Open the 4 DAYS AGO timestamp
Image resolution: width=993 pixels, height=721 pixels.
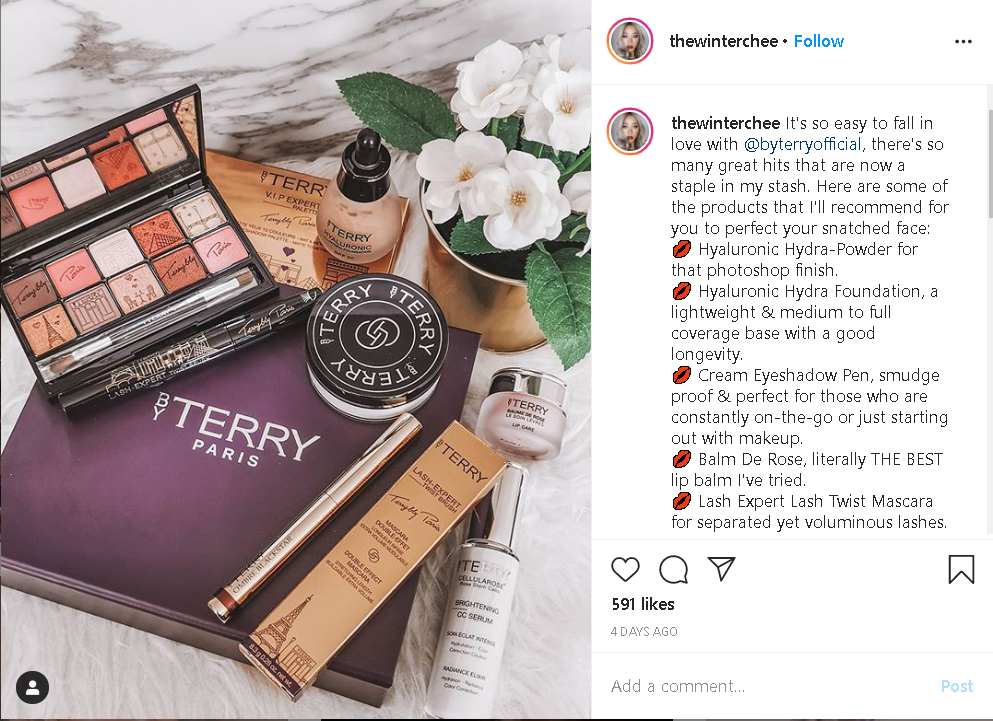(x=644, y=632)
